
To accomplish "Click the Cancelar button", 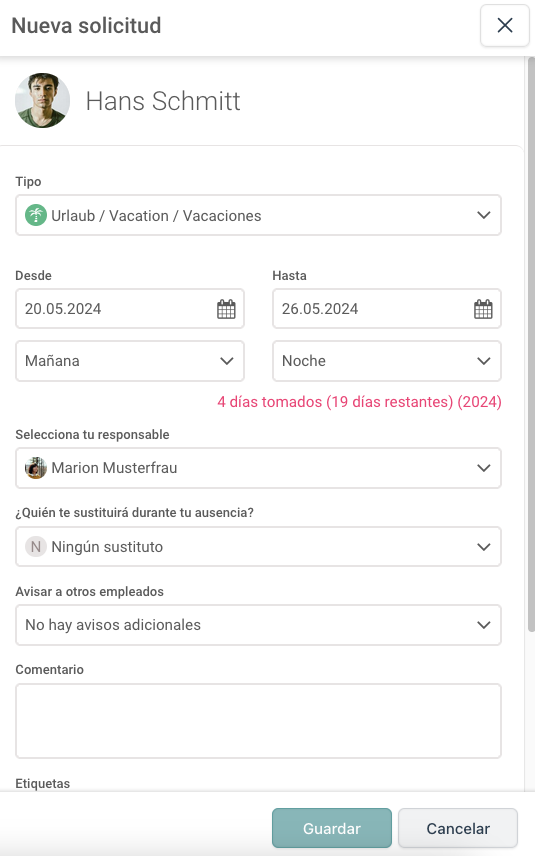I will [458, 828].
